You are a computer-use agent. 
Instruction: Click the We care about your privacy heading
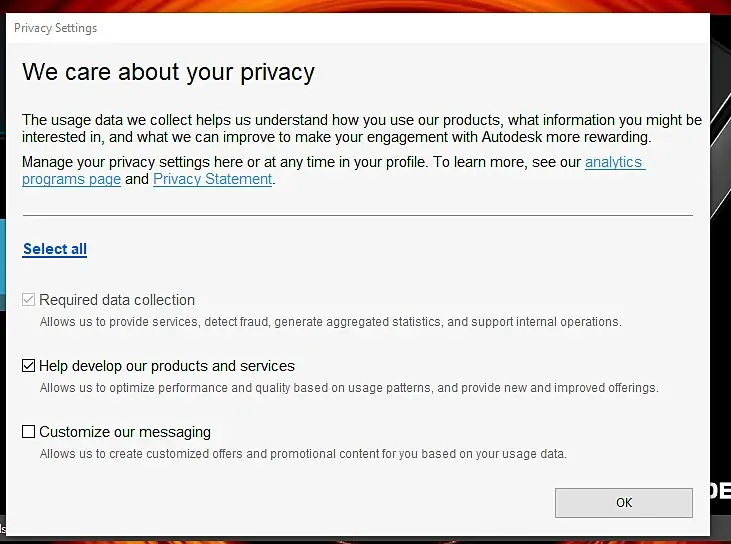point(168,72)
